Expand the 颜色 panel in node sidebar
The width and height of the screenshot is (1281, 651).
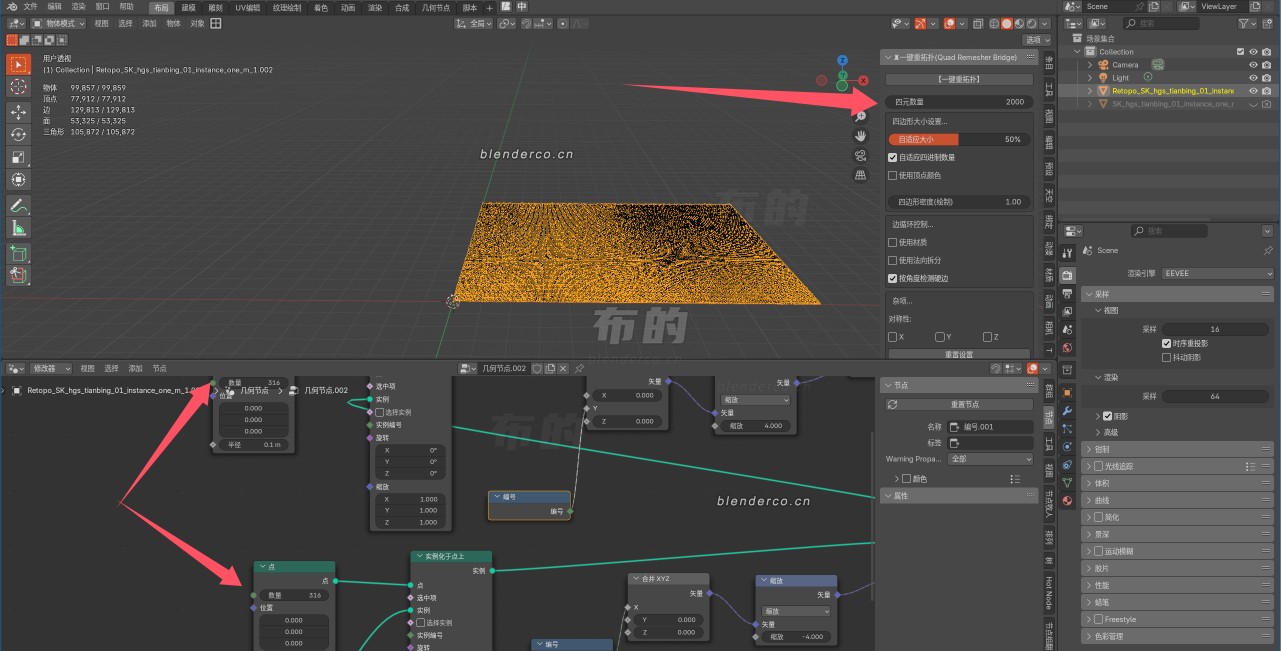(x=897, y=479)
